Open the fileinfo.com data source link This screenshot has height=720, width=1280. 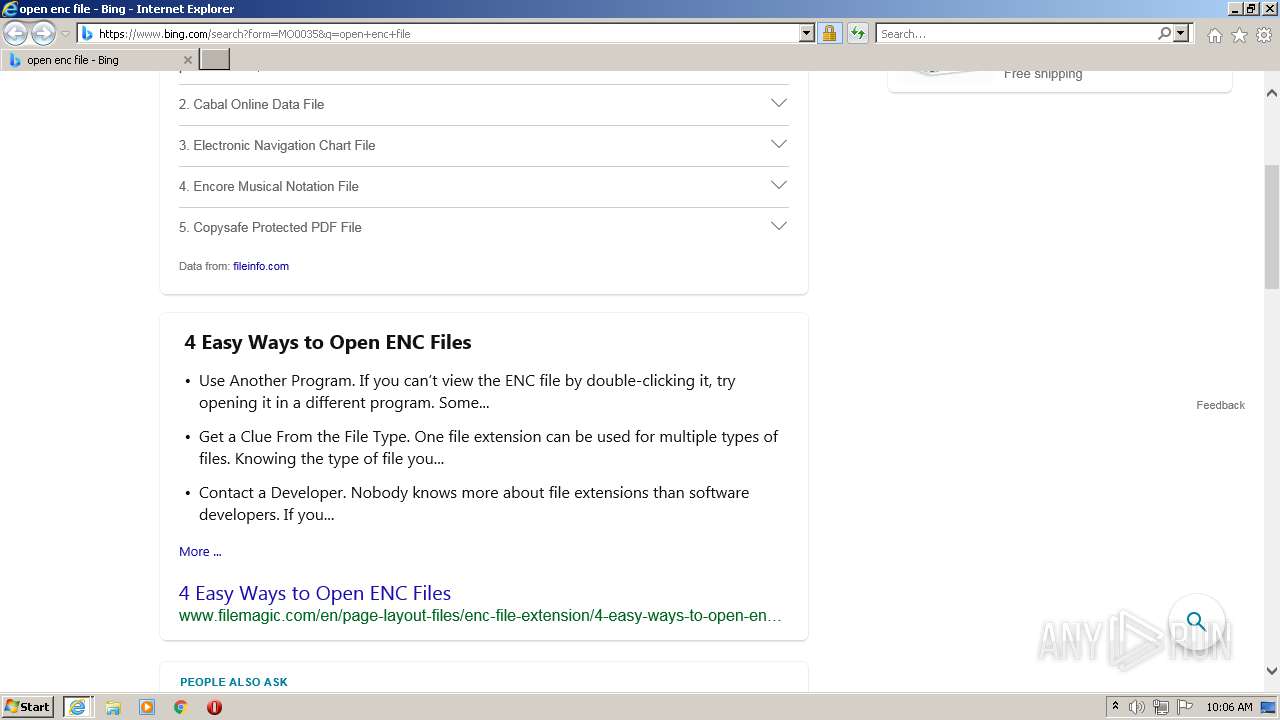pos(261,266)
